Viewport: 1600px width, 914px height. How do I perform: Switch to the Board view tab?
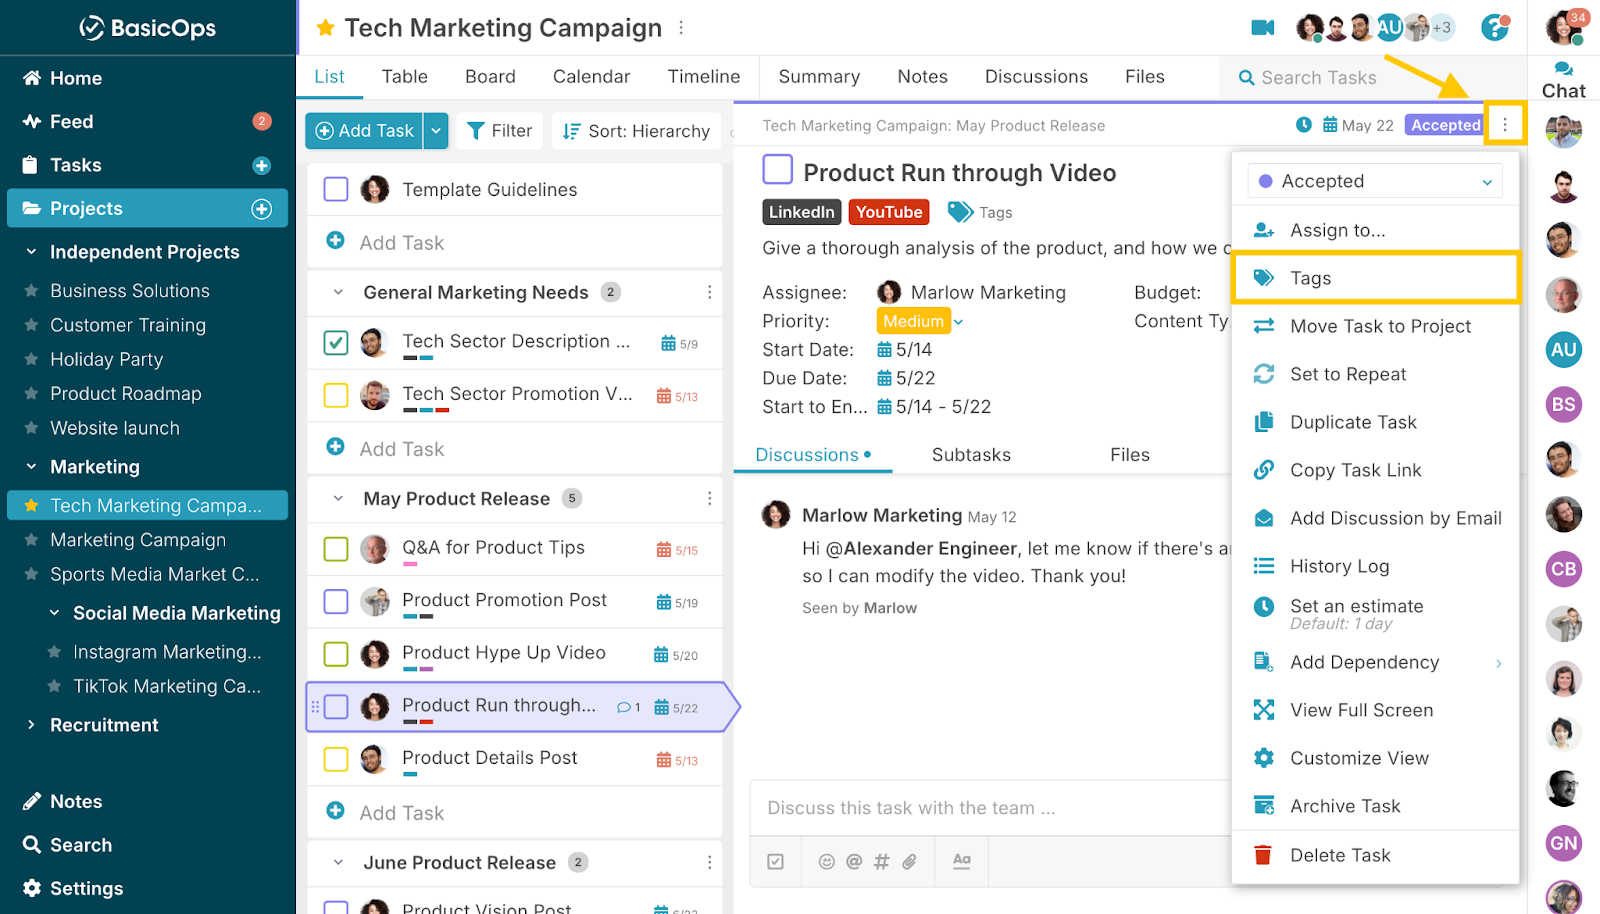490,77
